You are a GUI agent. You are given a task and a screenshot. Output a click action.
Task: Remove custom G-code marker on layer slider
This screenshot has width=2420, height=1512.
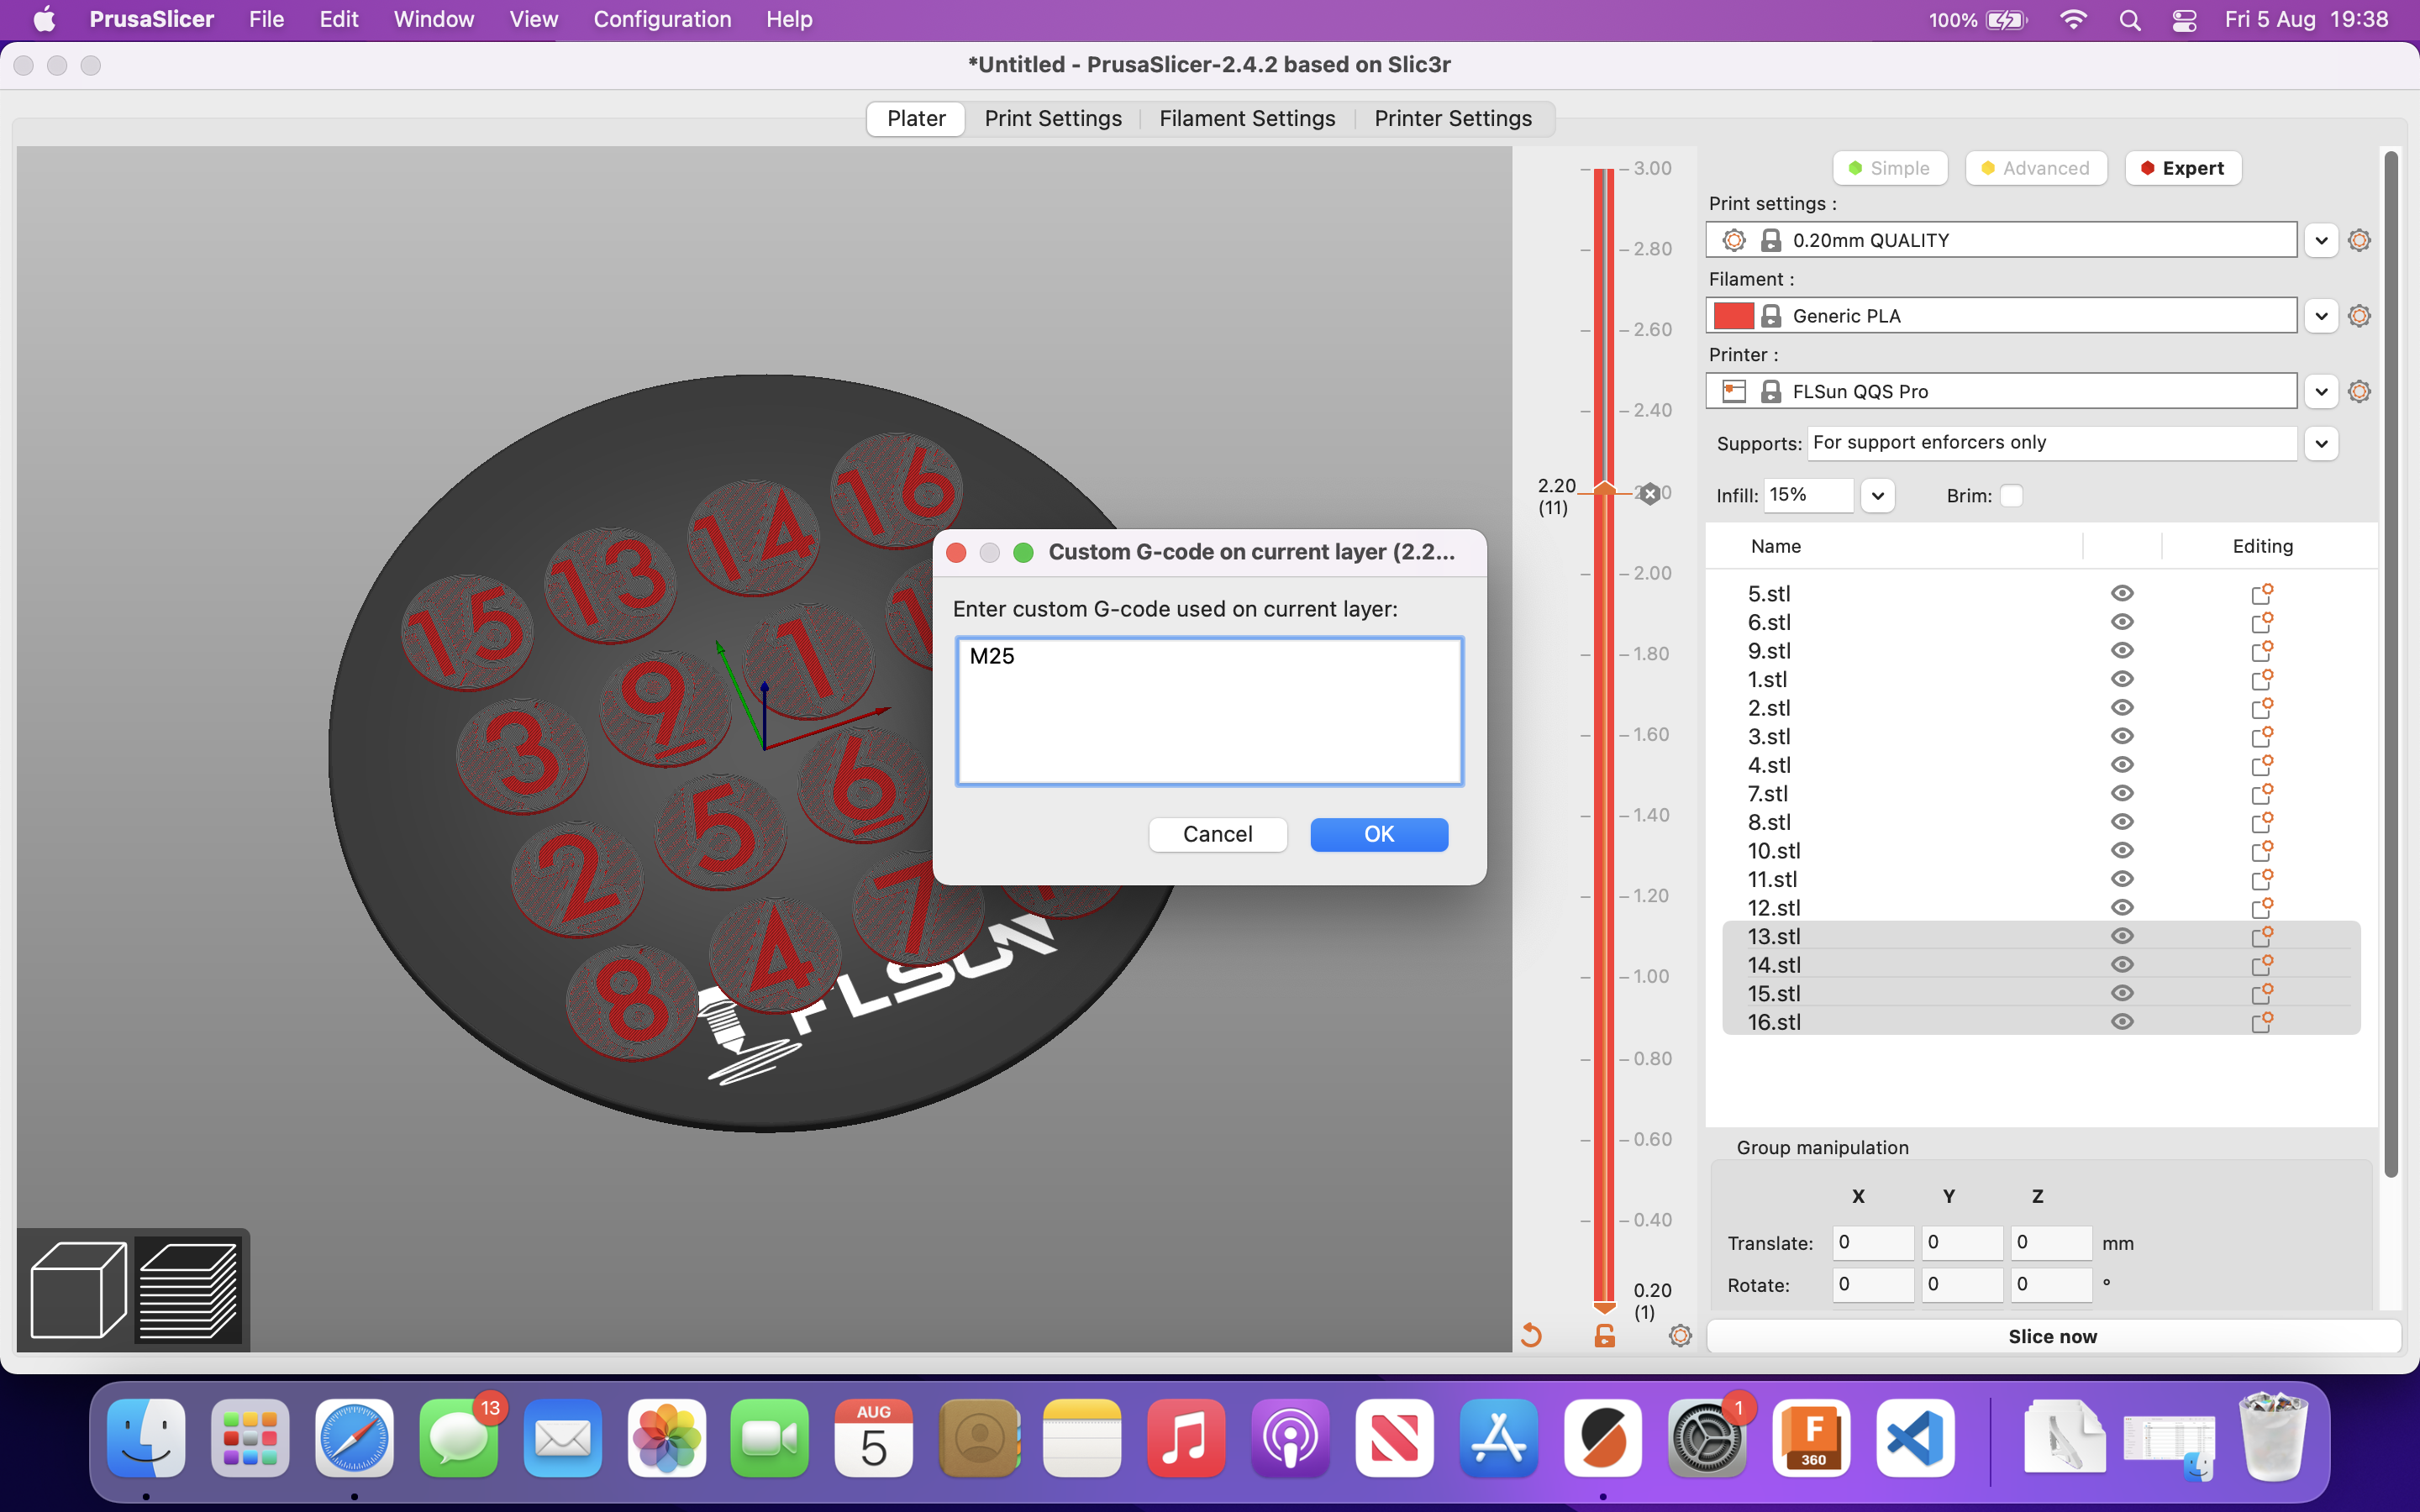click(1650, 493)
